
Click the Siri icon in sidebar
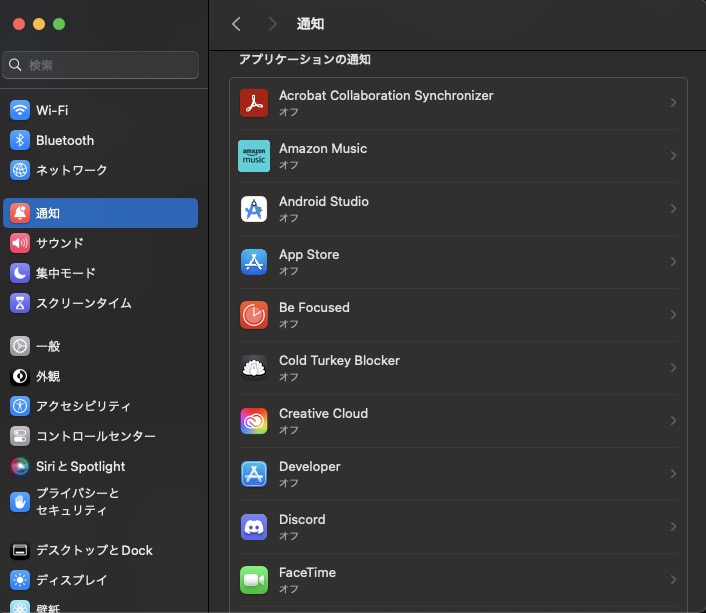[20, 466]
